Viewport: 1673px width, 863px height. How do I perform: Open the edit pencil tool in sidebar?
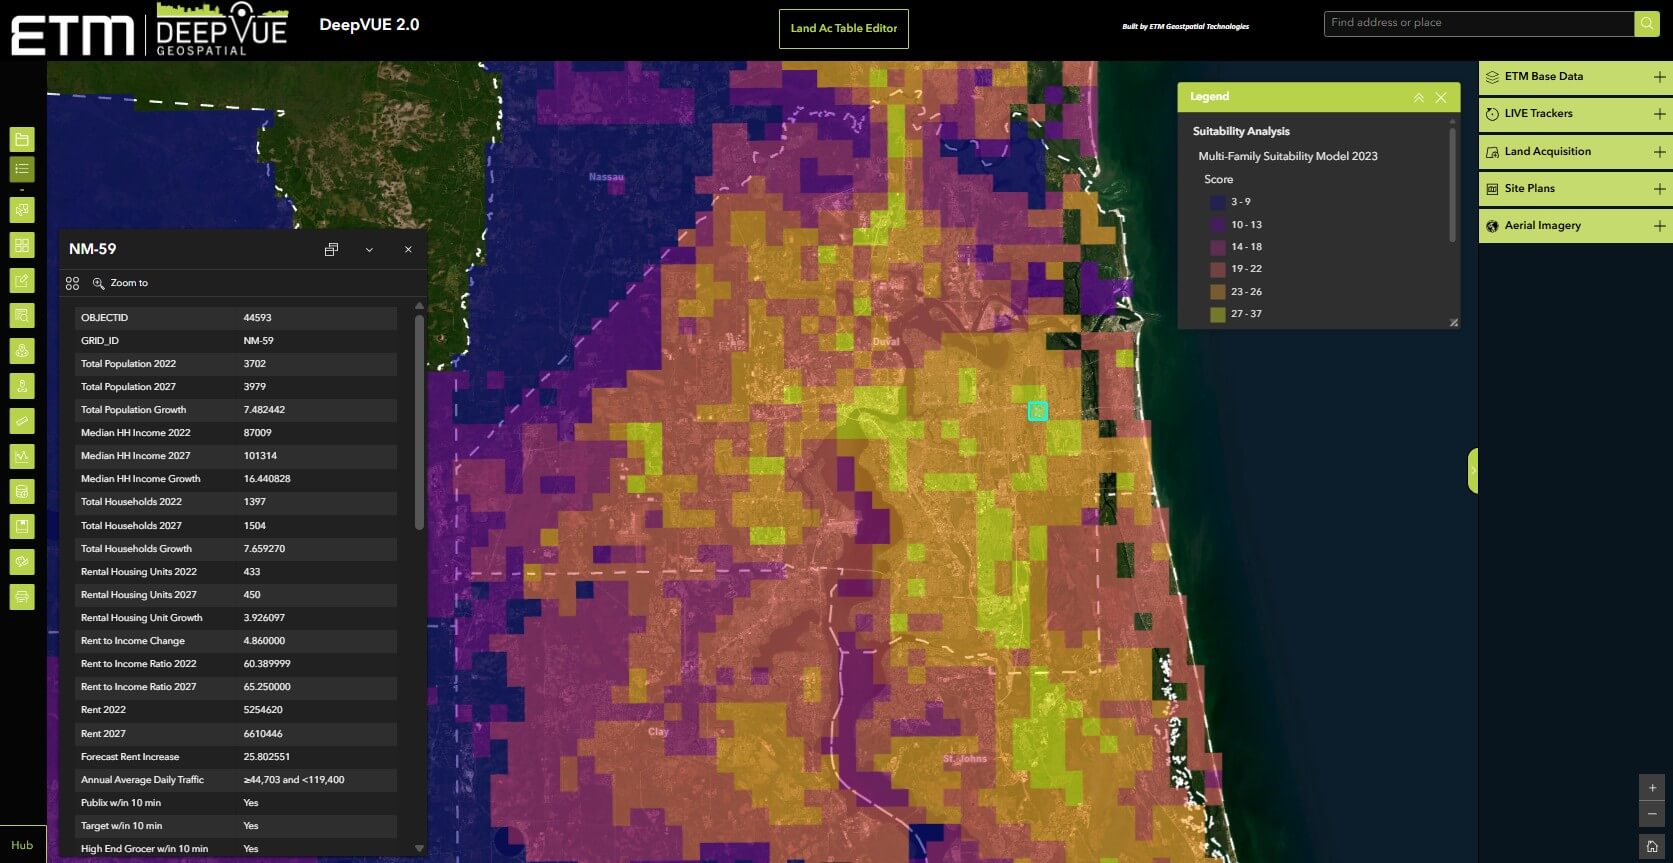click(22, 280)
